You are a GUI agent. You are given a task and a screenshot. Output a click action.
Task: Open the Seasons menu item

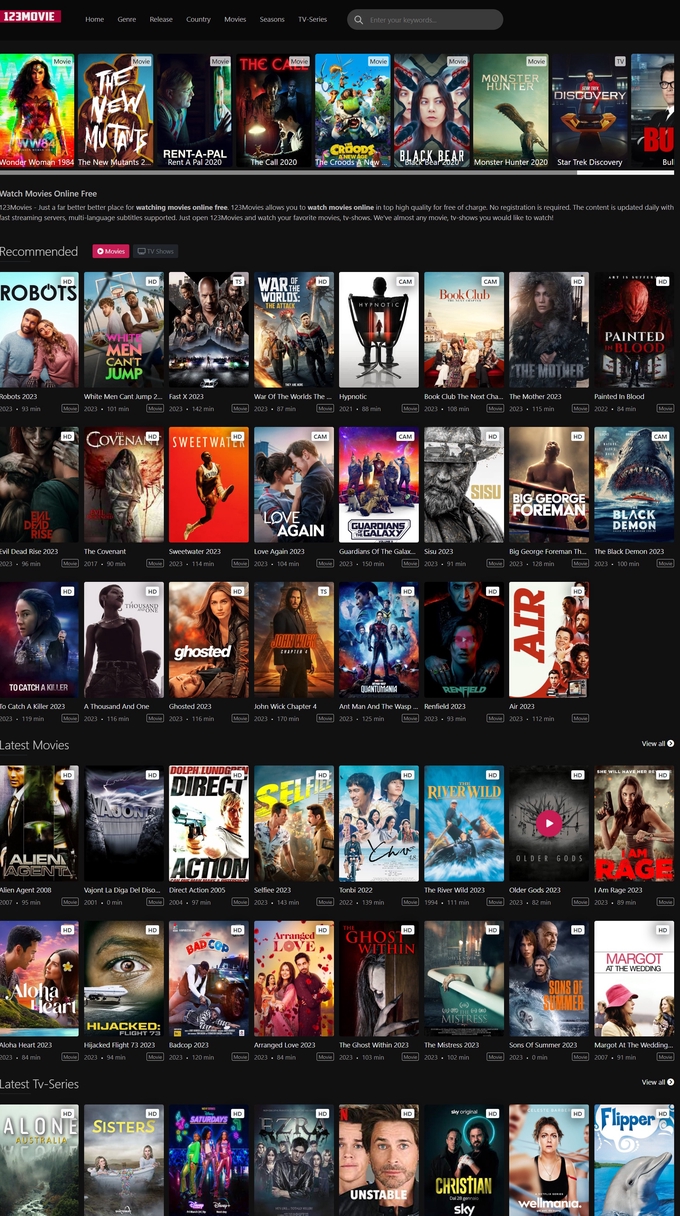[x=272, y=20]
